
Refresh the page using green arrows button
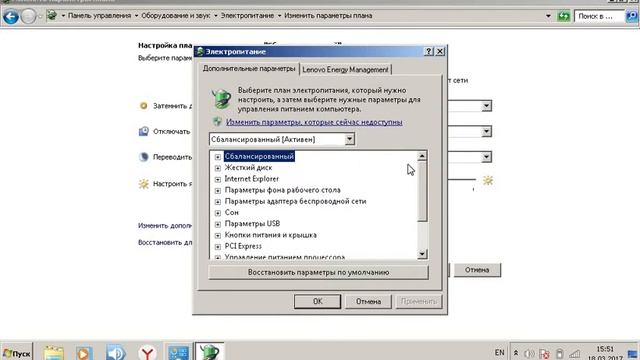[x=564, y=16]
